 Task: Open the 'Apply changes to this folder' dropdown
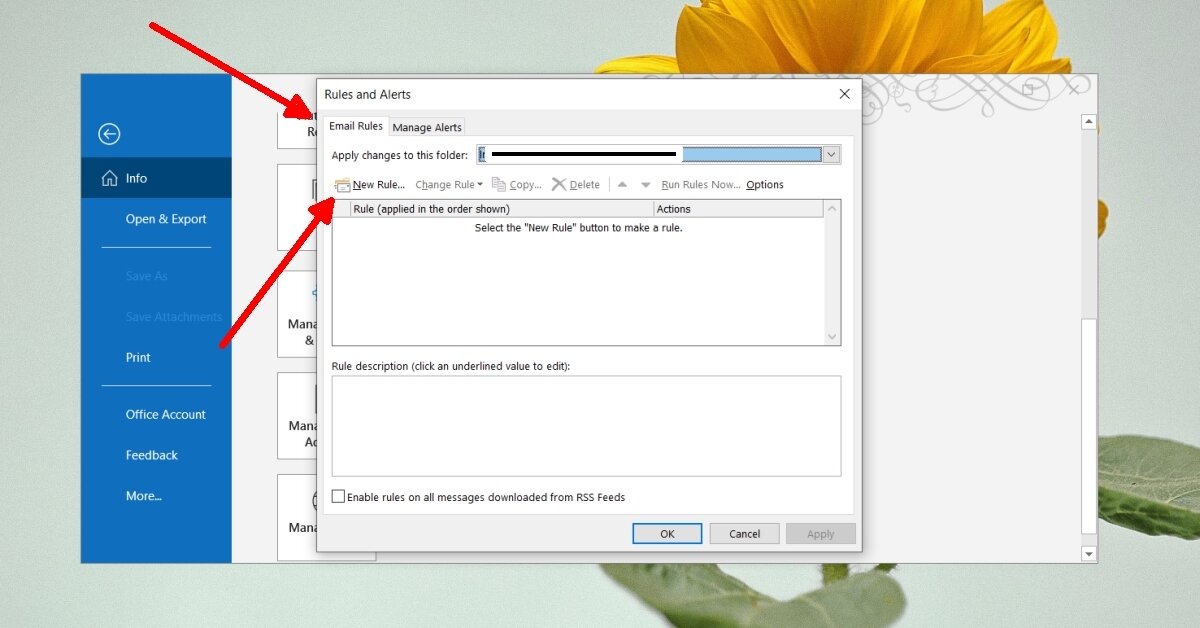[831, 154]
